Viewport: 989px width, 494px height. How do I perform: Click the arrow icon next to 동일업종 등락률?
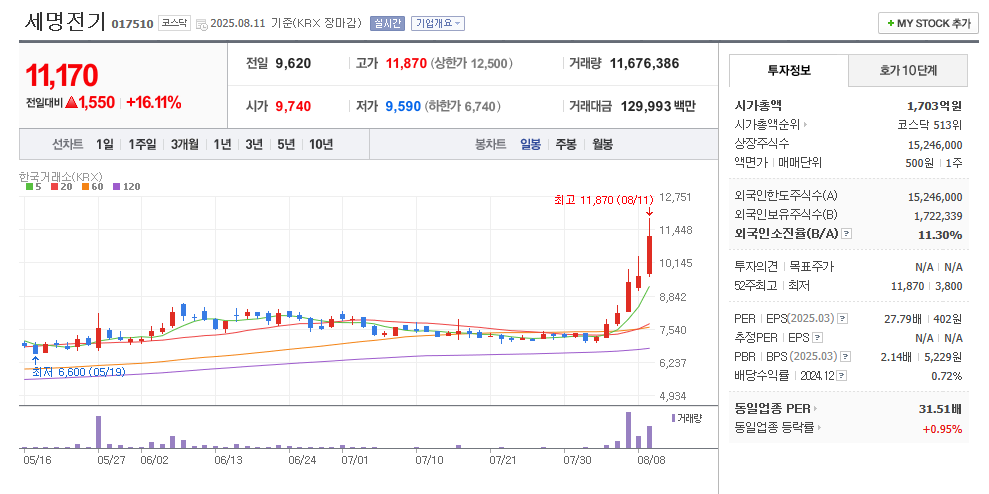tap(819, 428)
